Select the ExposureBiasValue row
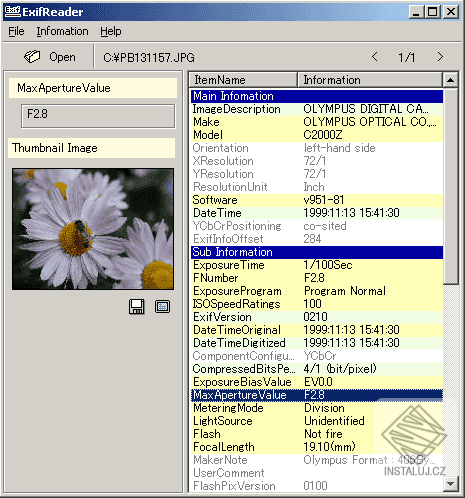This screenshot has width=465, height=498. (317, 382)
